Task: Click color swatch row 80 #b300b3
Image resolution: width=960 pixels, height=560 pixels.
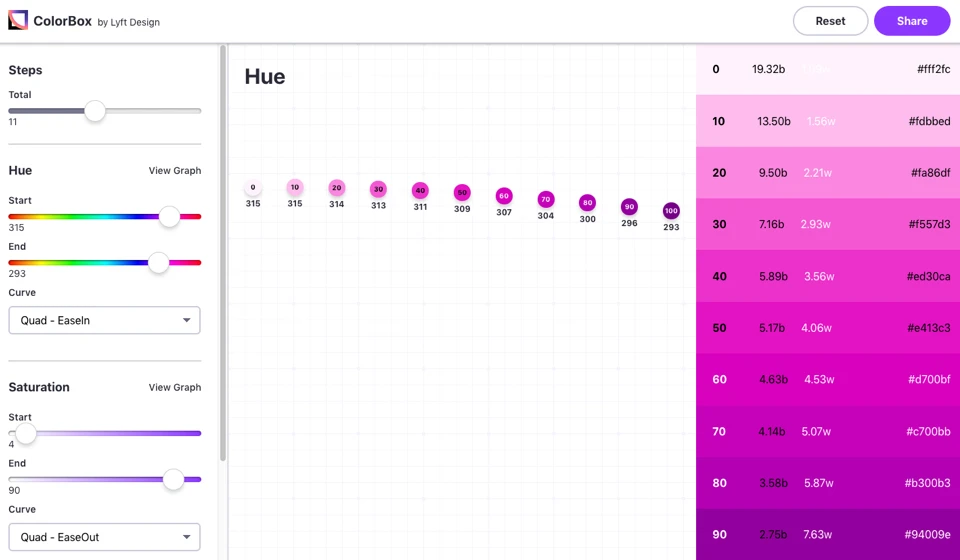Action: [828, 483]
